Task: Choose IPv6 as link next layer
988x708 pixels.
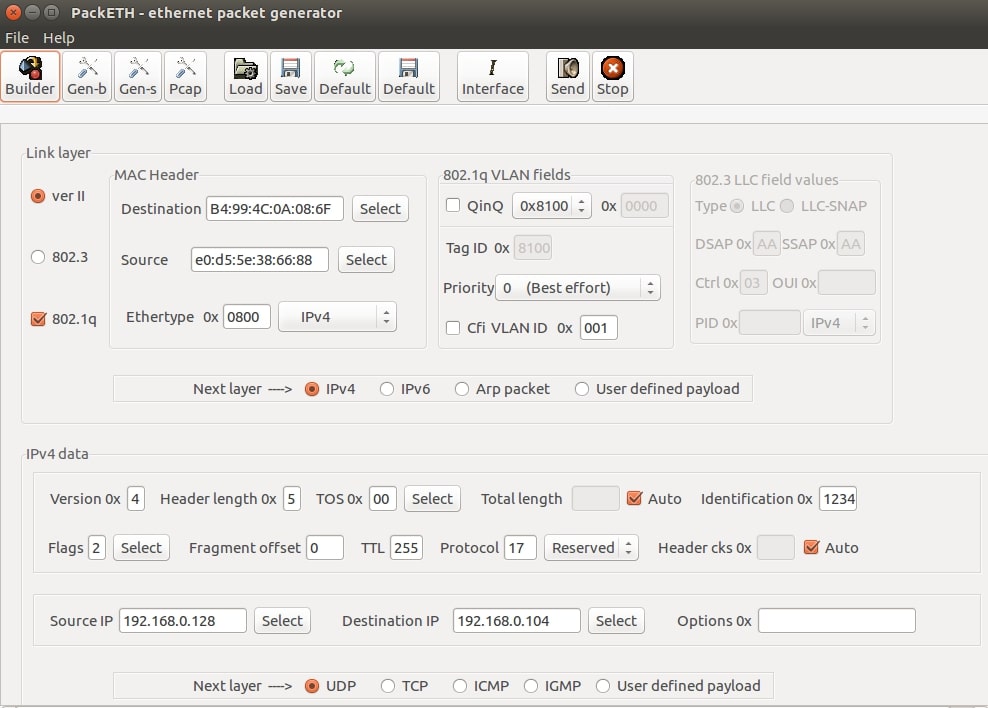Action: click(x=387, y=389)
